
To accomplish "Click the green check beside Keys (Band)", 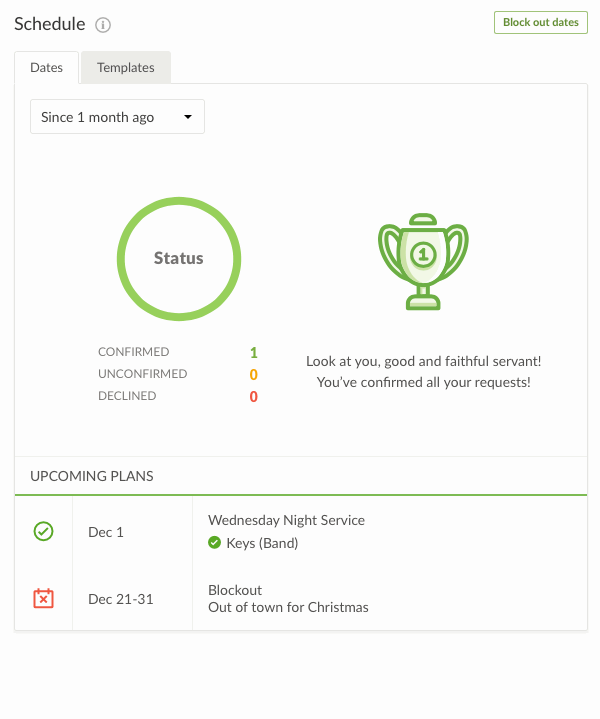I will [x=214, y=543].
